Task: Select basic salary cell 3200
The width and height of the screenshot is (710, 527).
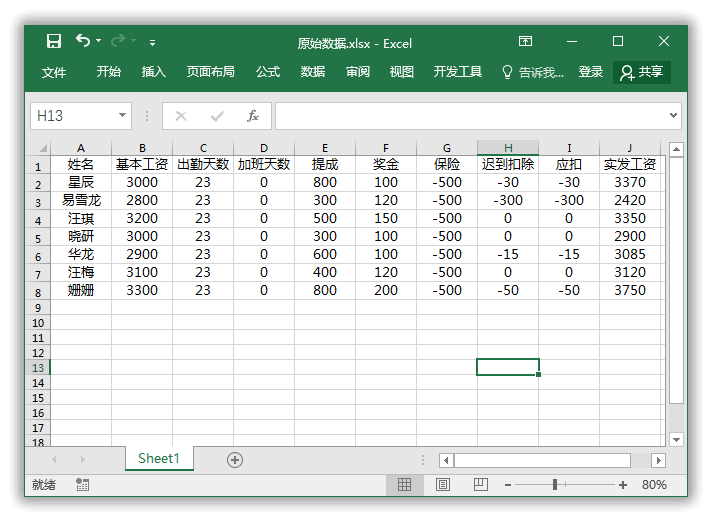Action: 142,218
